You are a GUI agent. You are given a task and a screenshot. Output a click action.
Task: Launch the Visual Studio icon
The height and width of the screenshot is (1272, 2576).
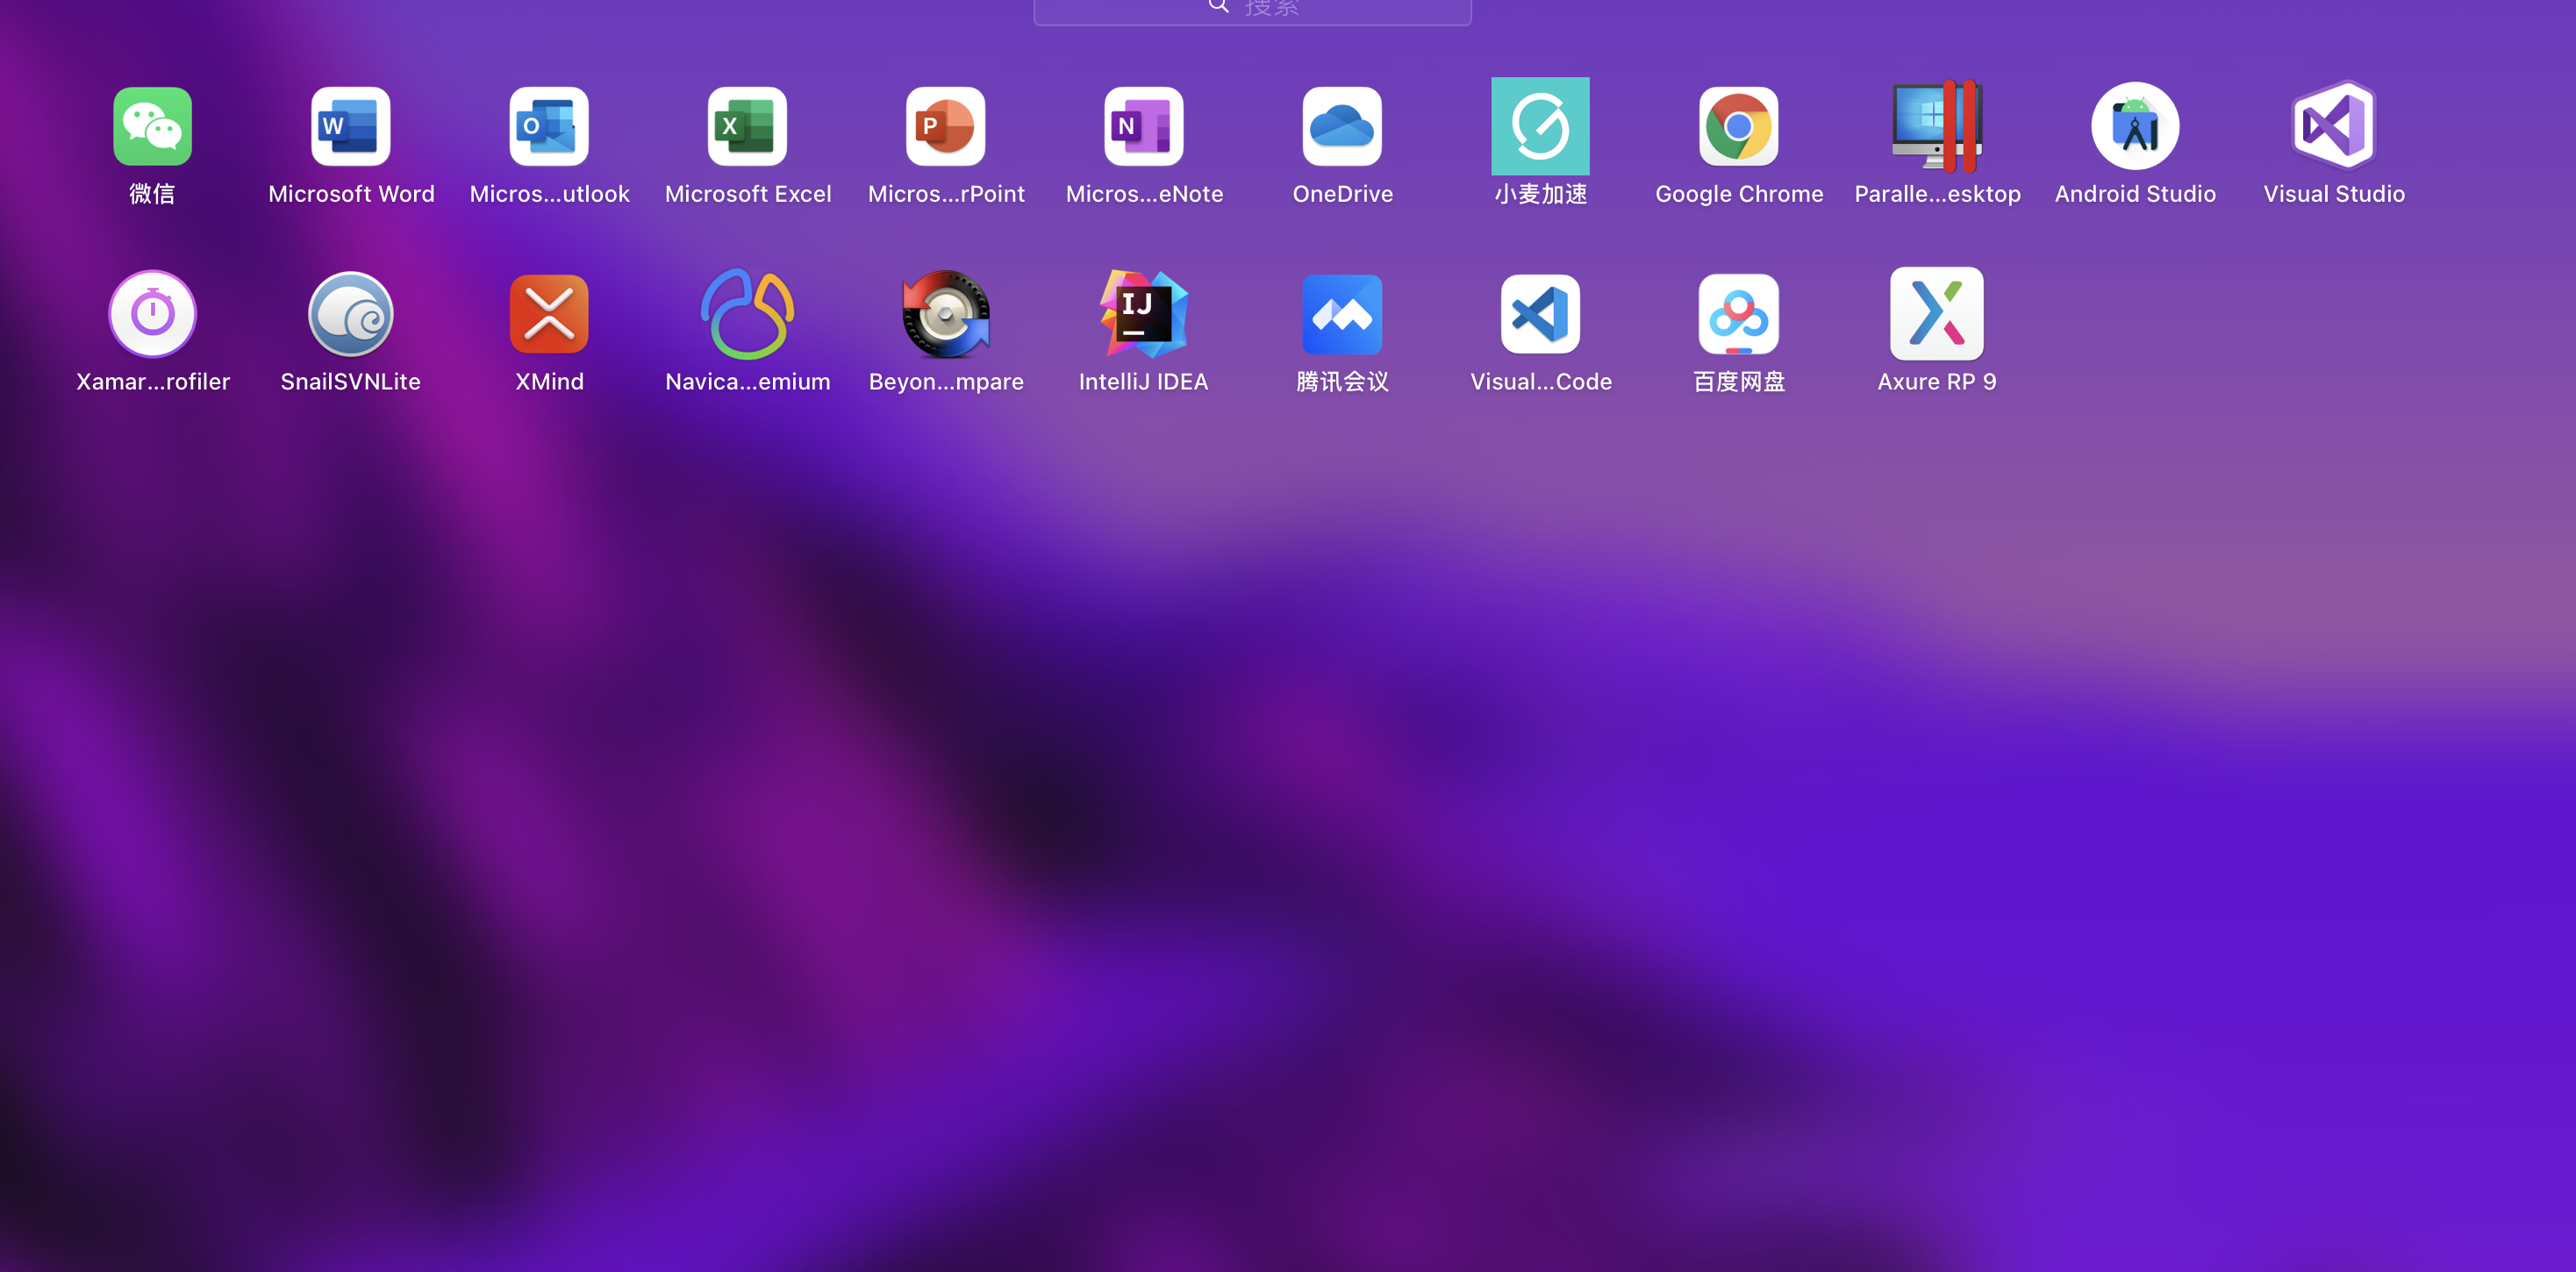(2334, 126)
